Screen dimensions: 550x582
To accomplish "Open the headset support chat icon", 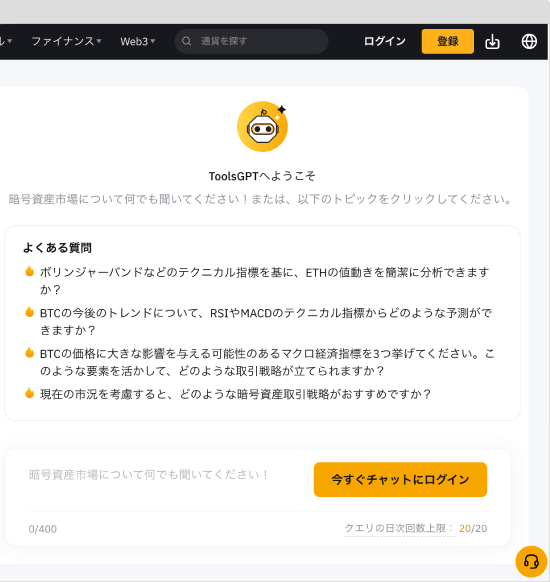I will pos(531,562).
